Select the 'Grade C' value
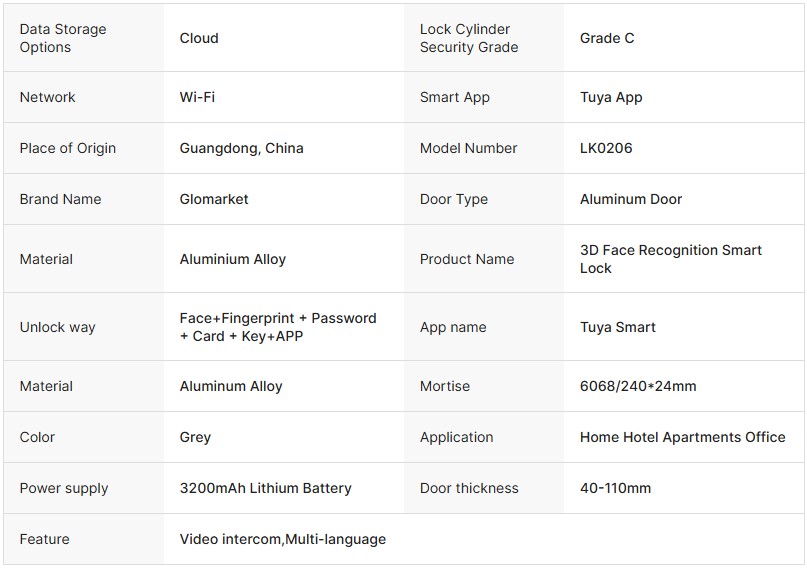807x570 pixels. click(607, 38)
